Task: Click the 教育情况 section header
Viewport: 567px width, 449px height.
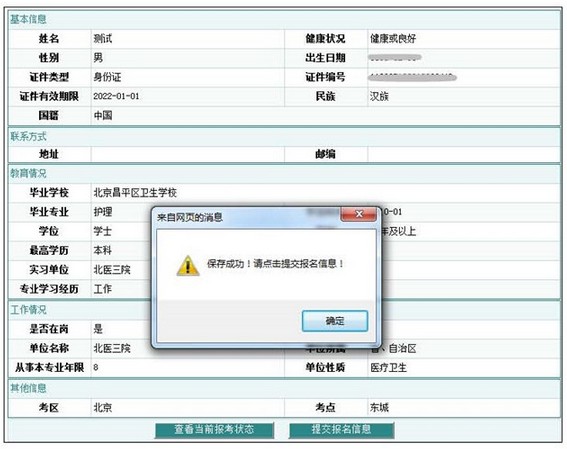Action: pos(28,174)
